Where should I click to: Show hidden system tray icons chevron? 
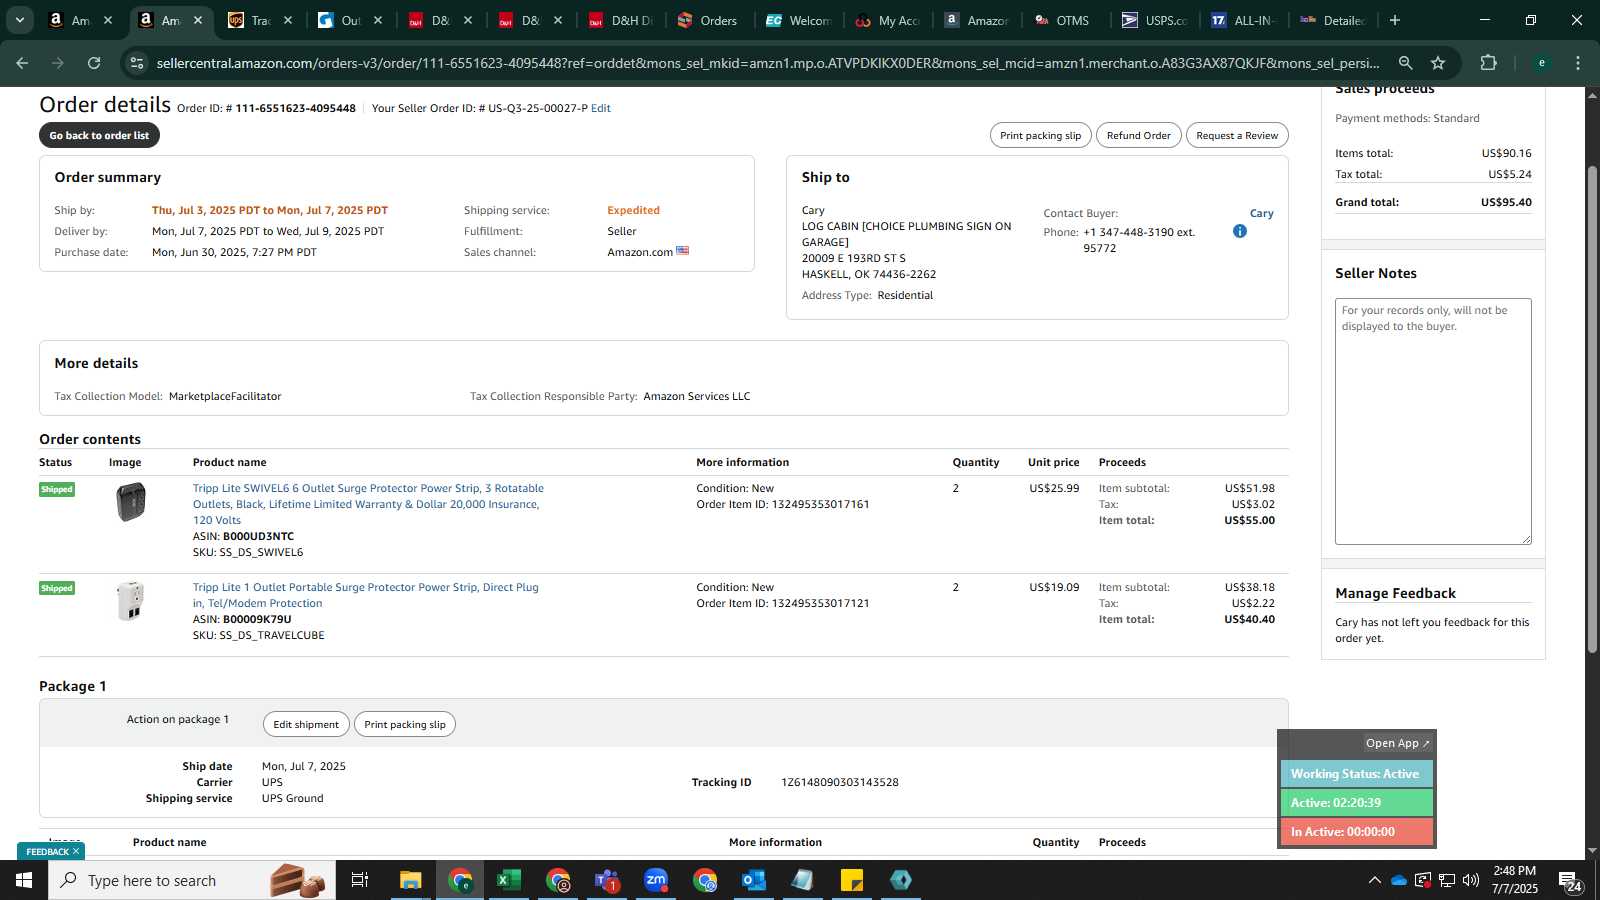pos(1374,880)
